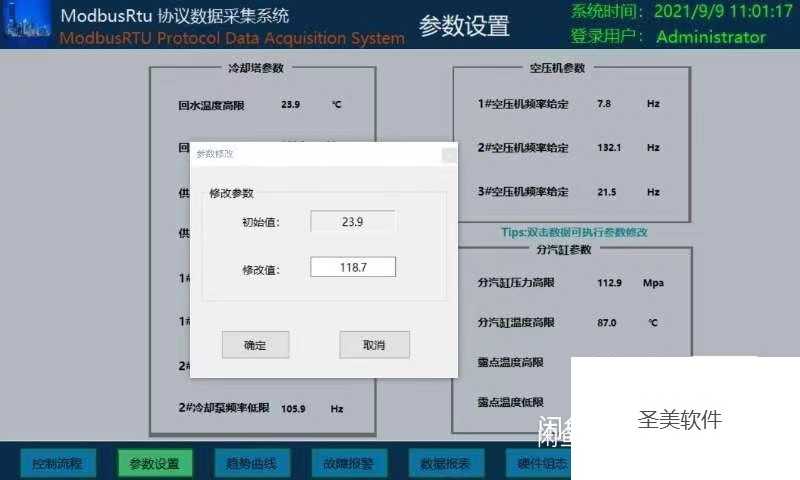Click the logged-in user Administrator
The image size is (800, 480).
pos(711,37)
